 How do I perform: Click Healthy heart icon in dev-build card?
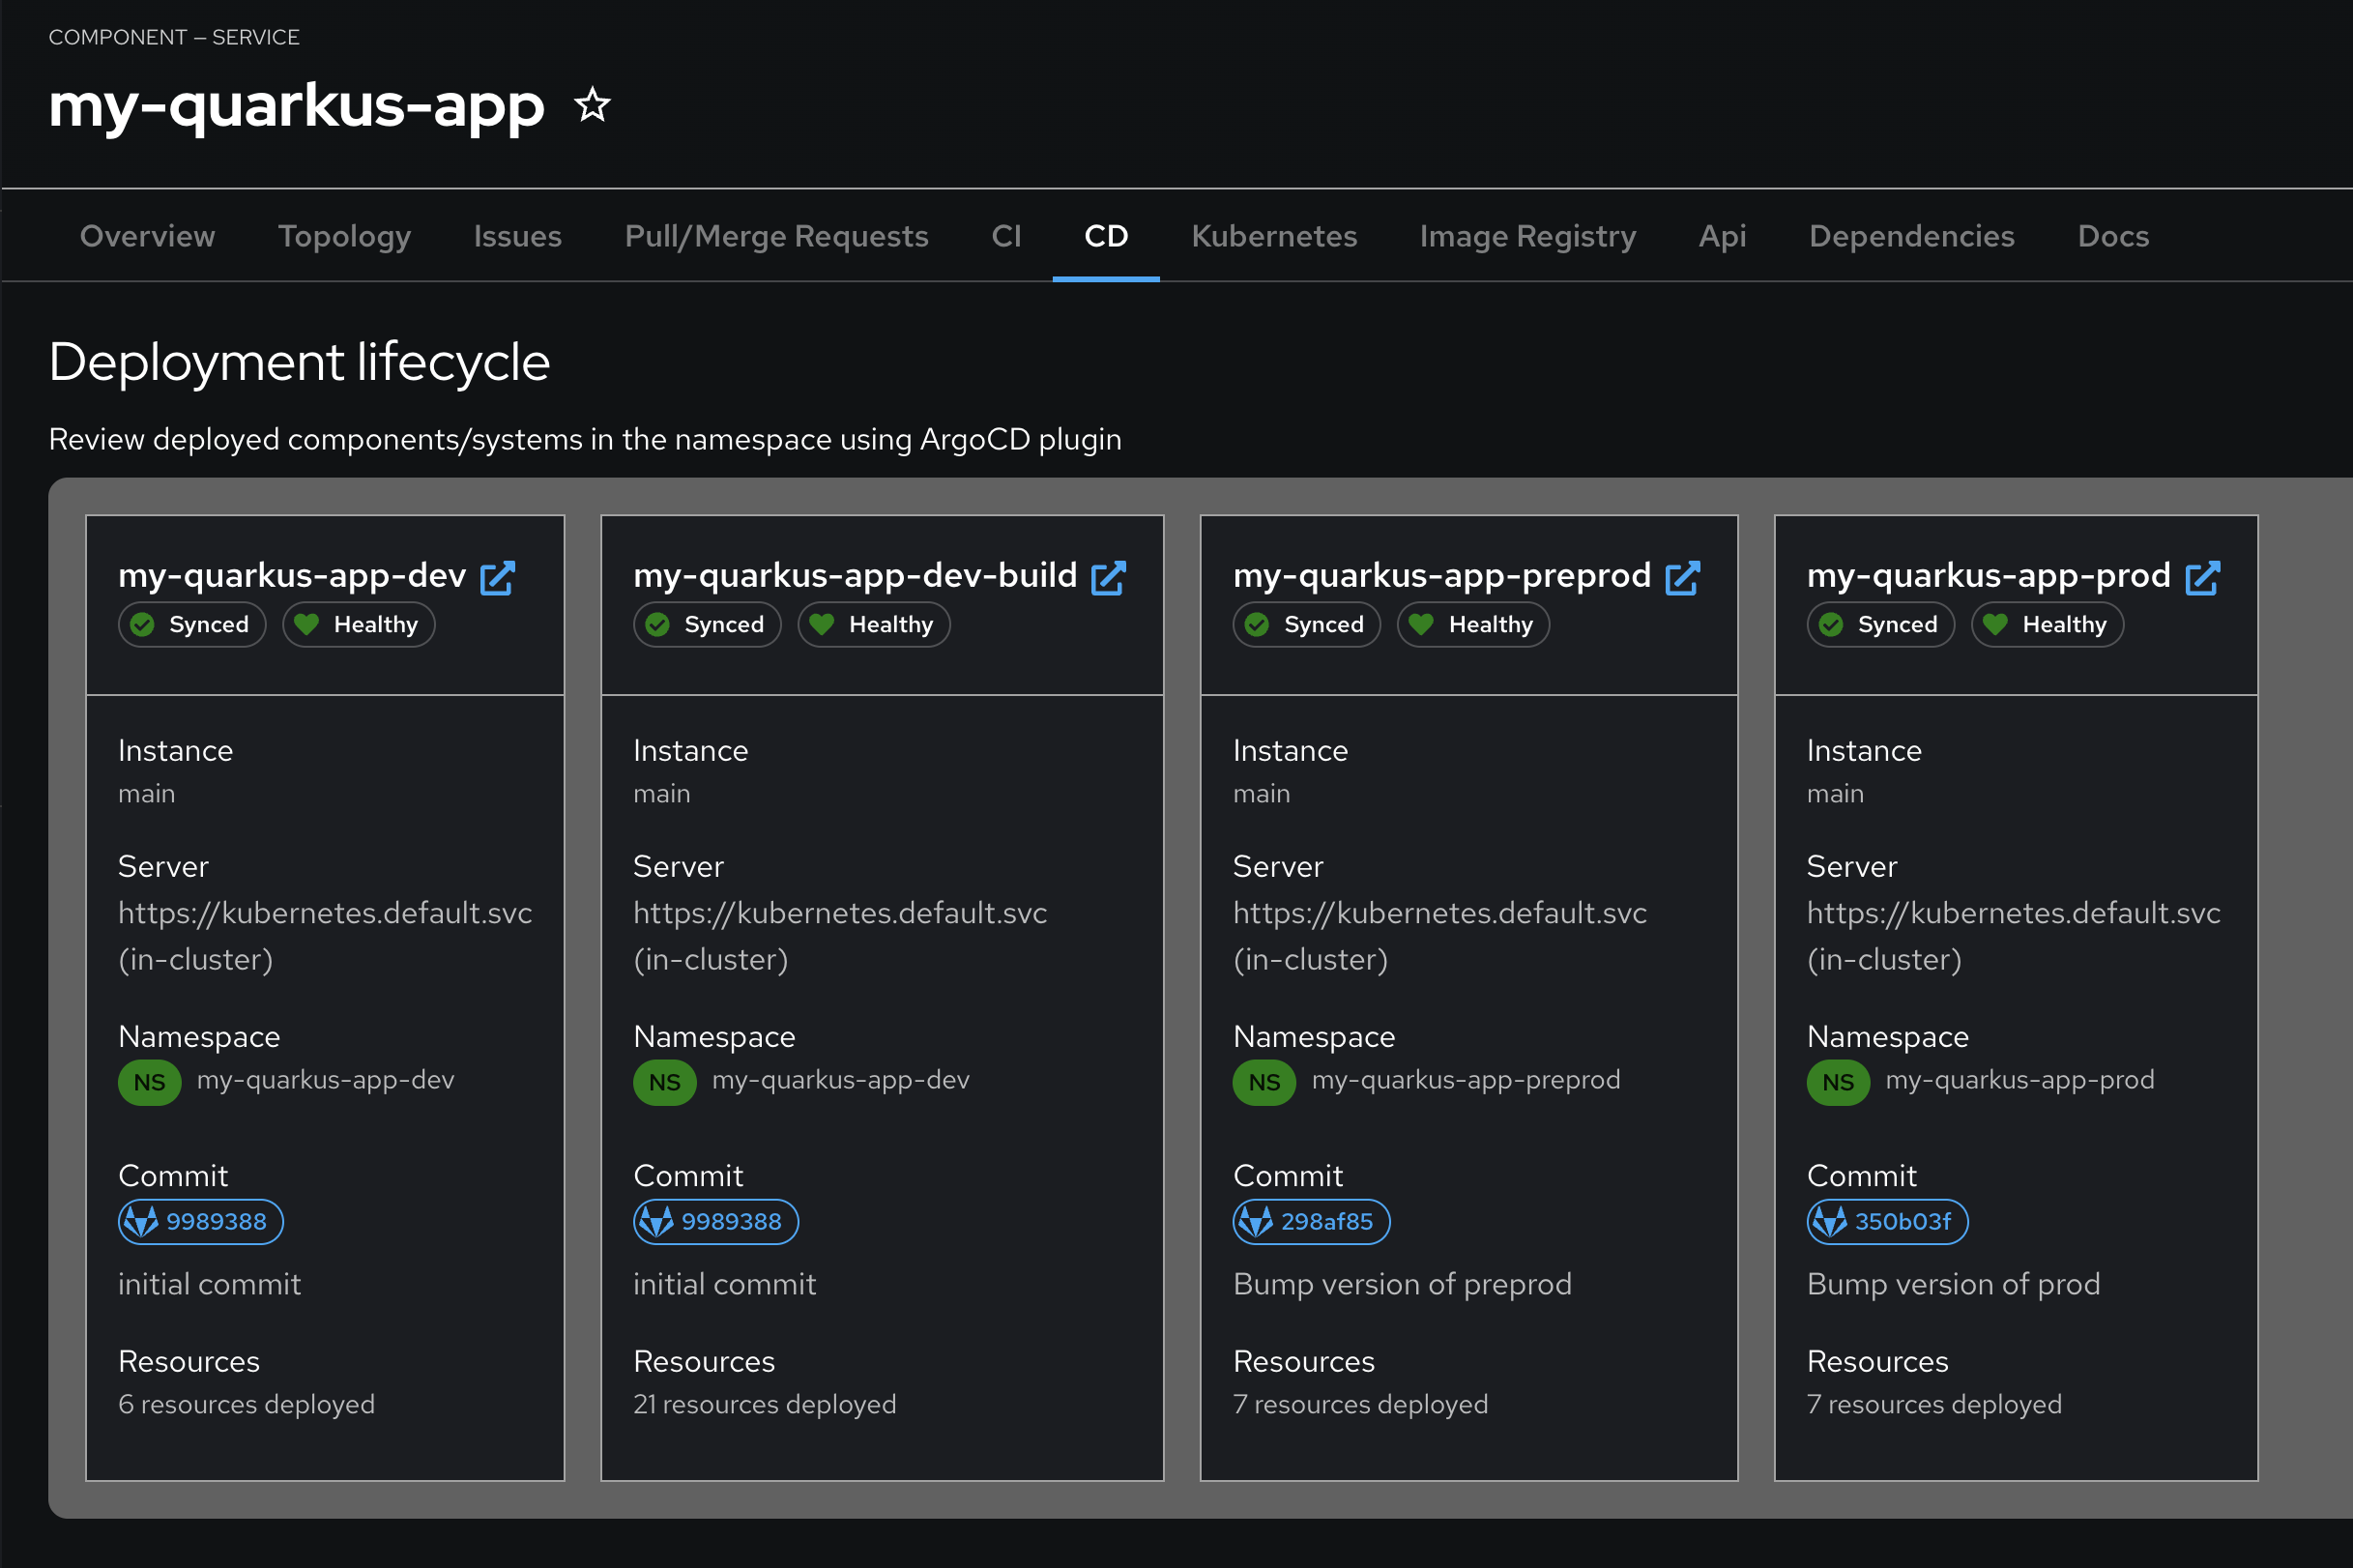tap(822, 625)
